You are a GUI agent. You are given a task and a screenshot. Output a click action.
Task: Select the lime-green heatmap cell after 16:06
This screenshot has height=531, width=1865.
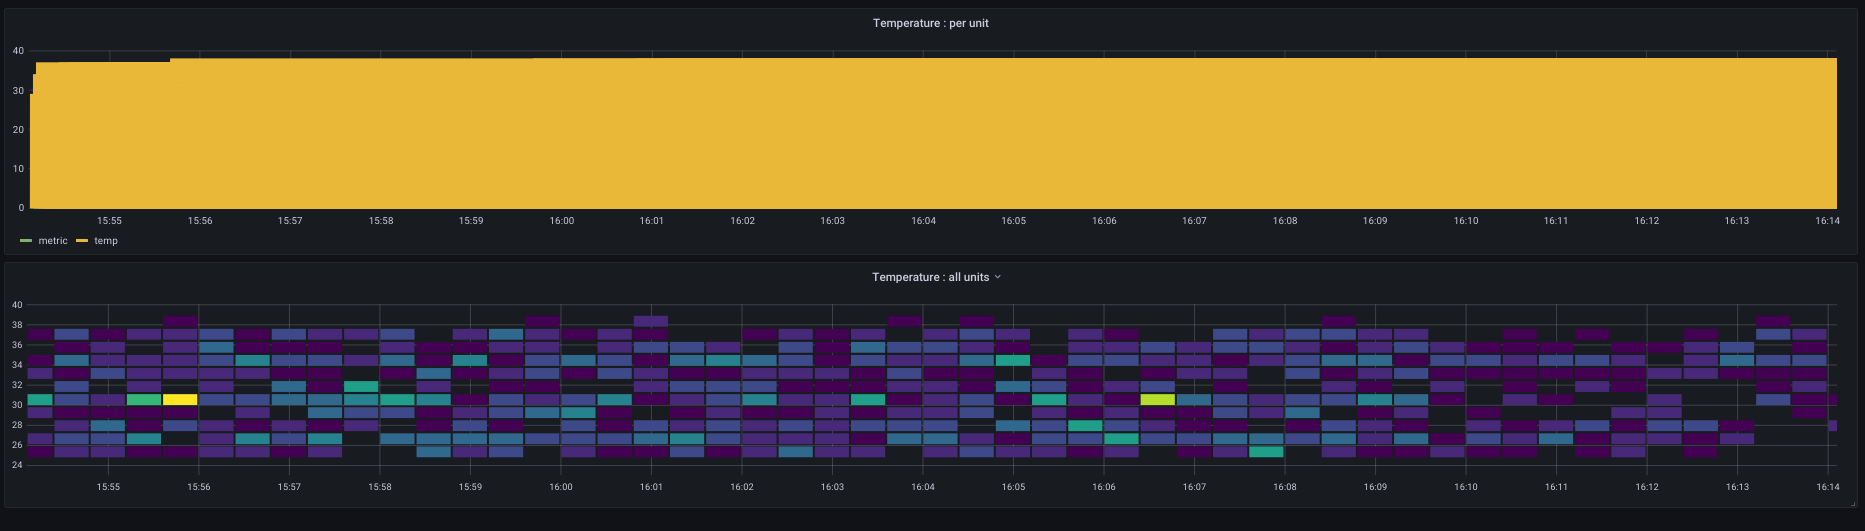click(1157, 399)
